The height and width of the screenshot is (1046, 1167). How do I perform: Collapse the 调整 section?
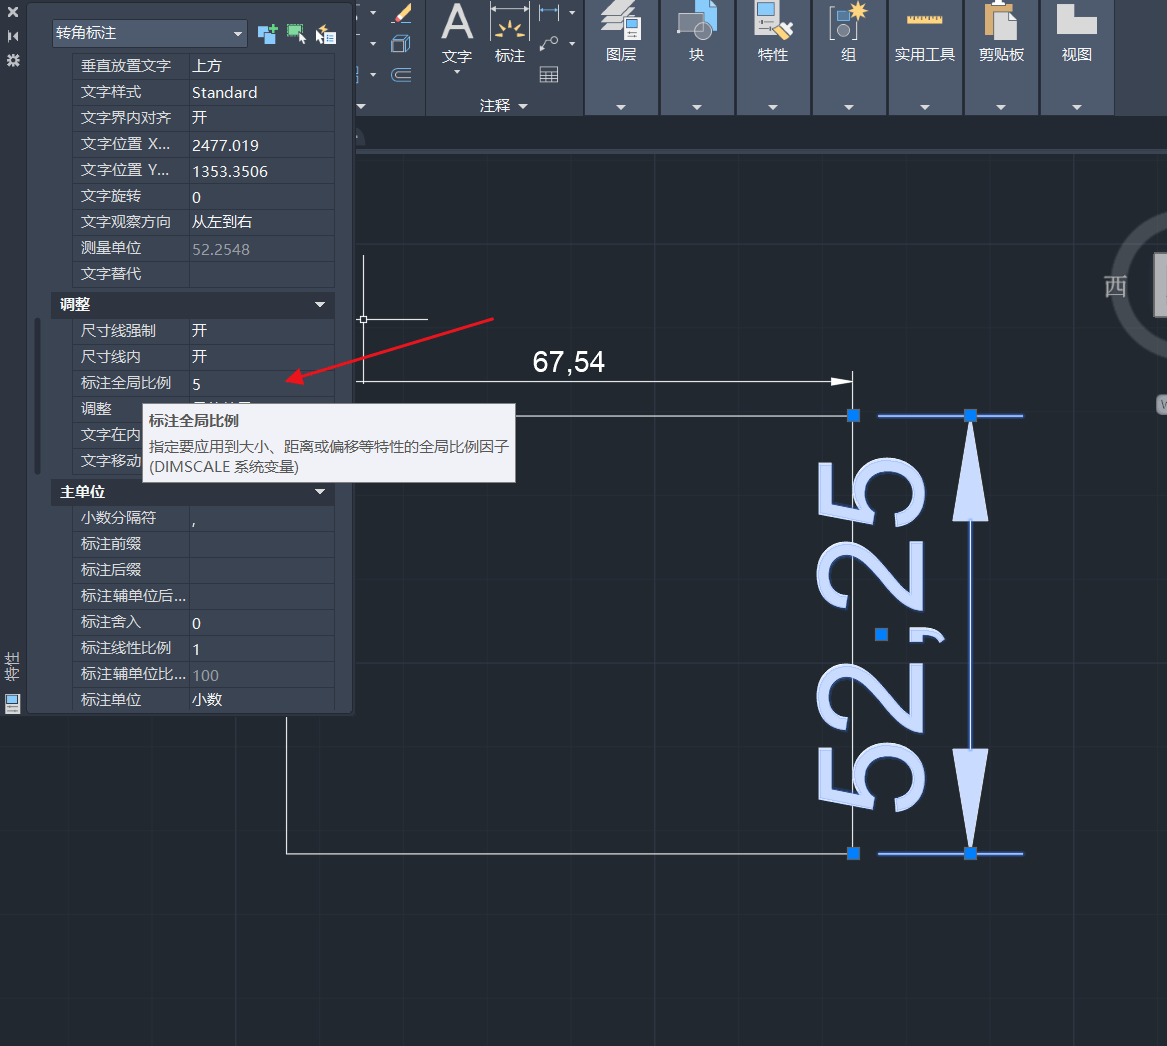tap(320, 304)
